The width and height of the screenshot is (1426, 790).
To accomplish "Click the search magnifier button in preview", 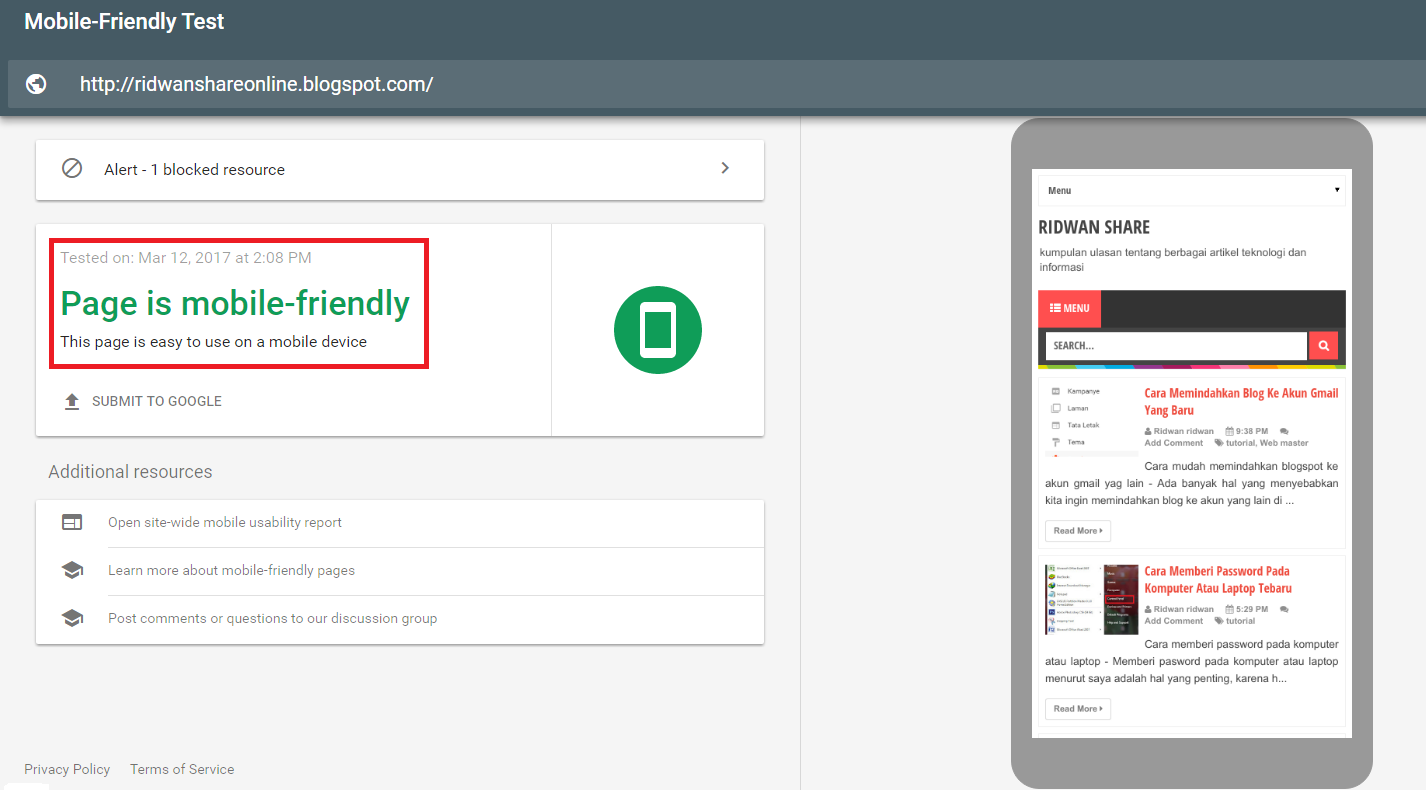I will 1323,345.
